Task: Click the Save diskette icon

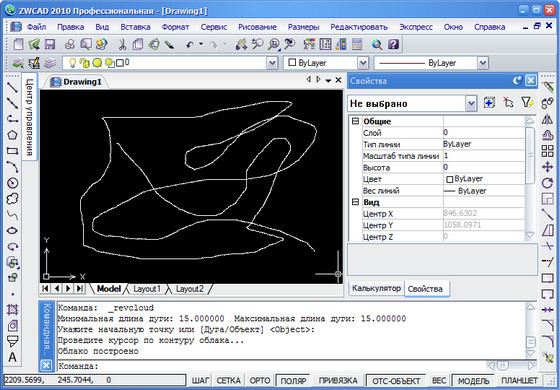Action: click(x=50, y=44)
